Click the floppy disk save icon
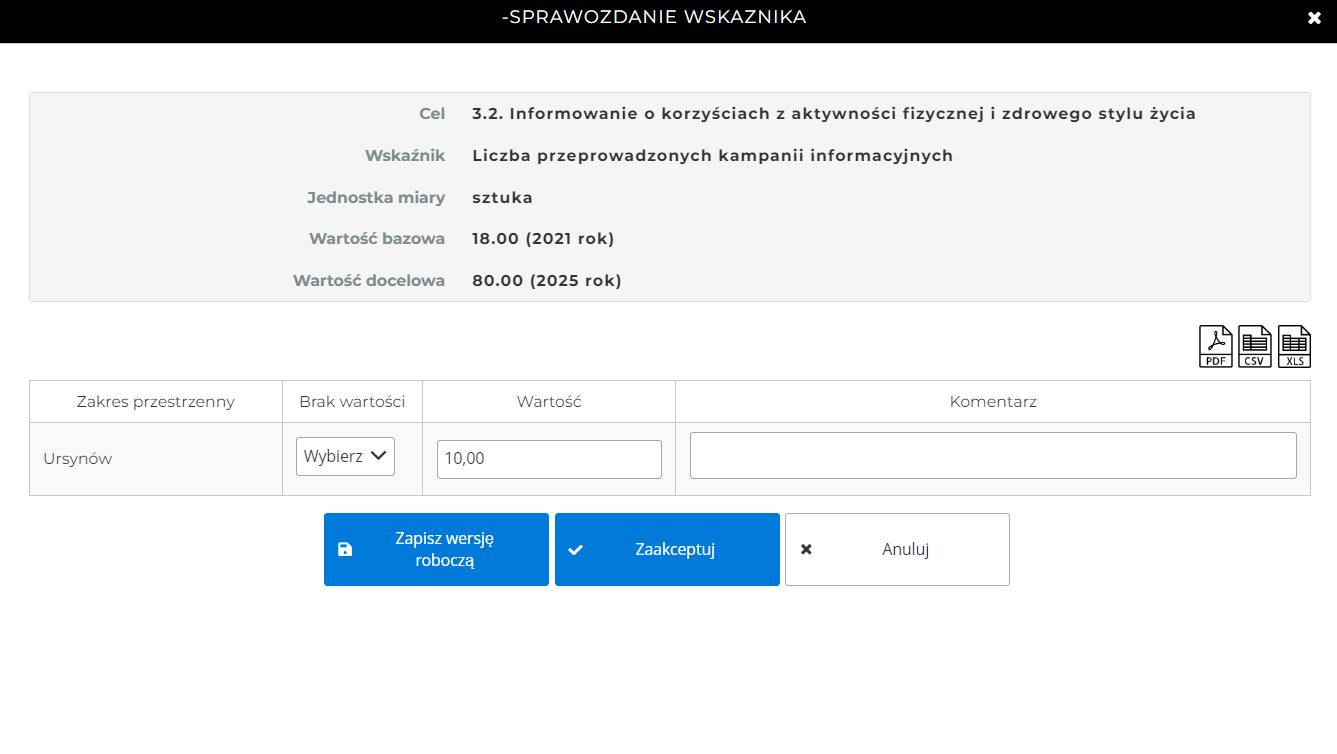1337x754 pixels. point(345,550)
